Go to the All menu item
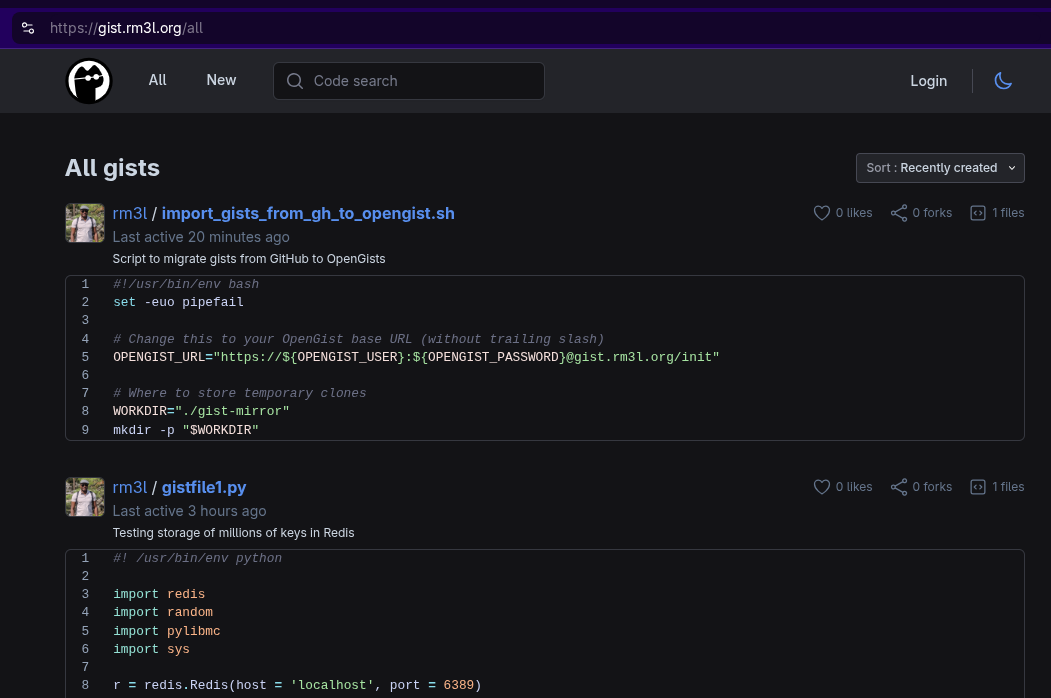 point(158,80)
